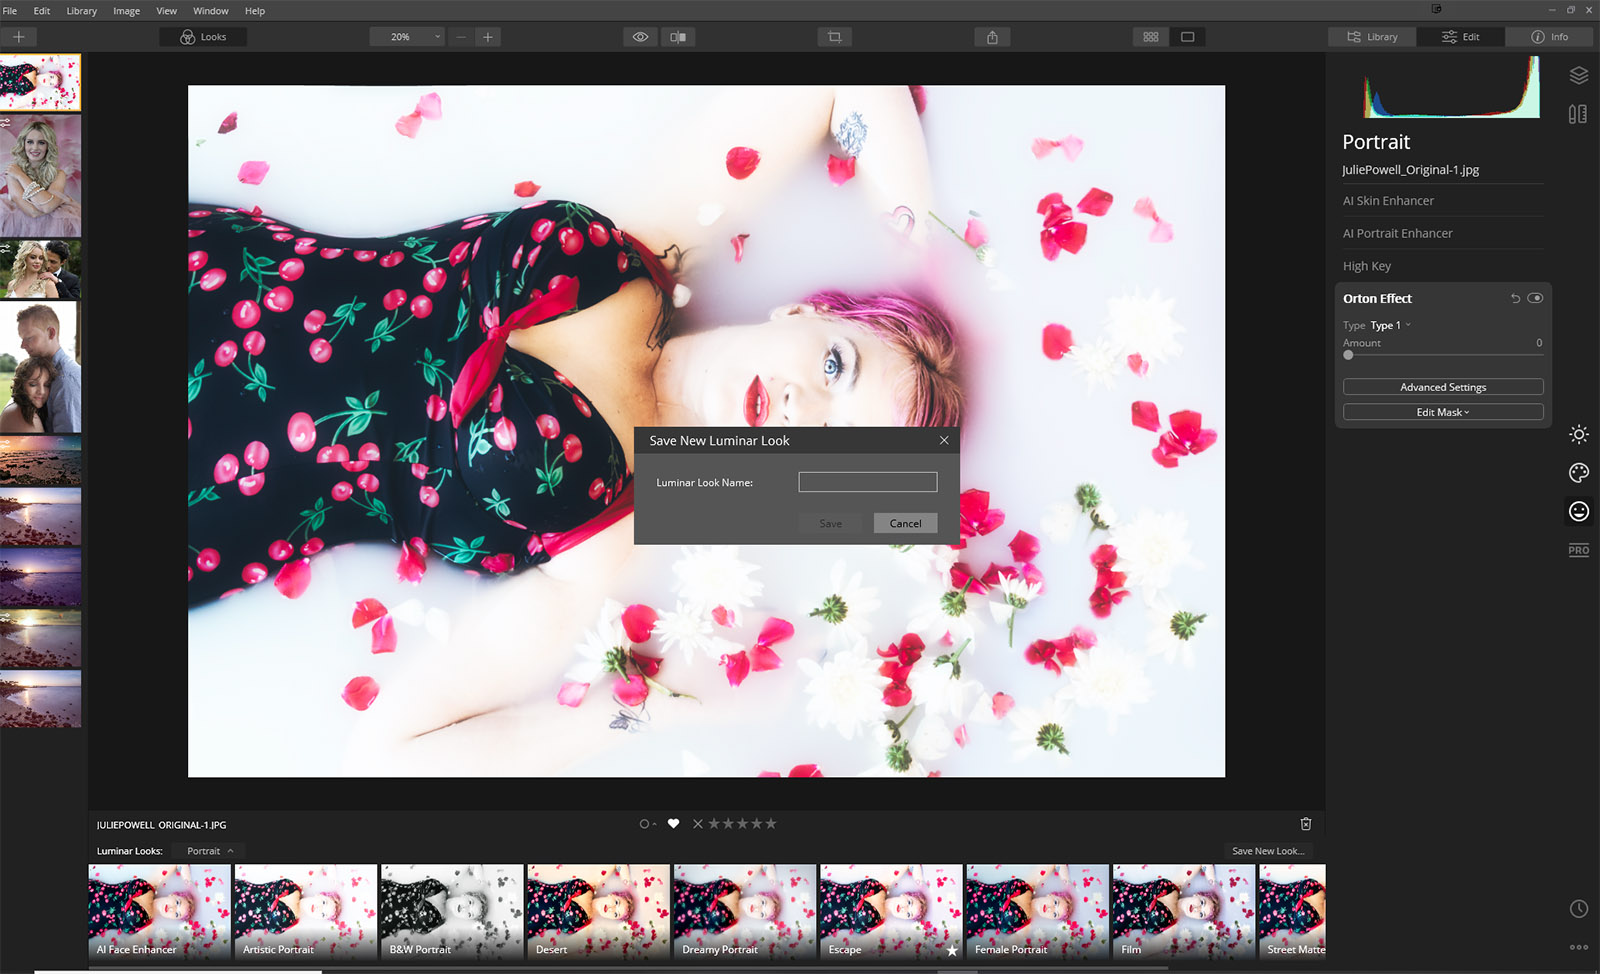Open the 20% zoom level dropdown

tap(407, 37)
